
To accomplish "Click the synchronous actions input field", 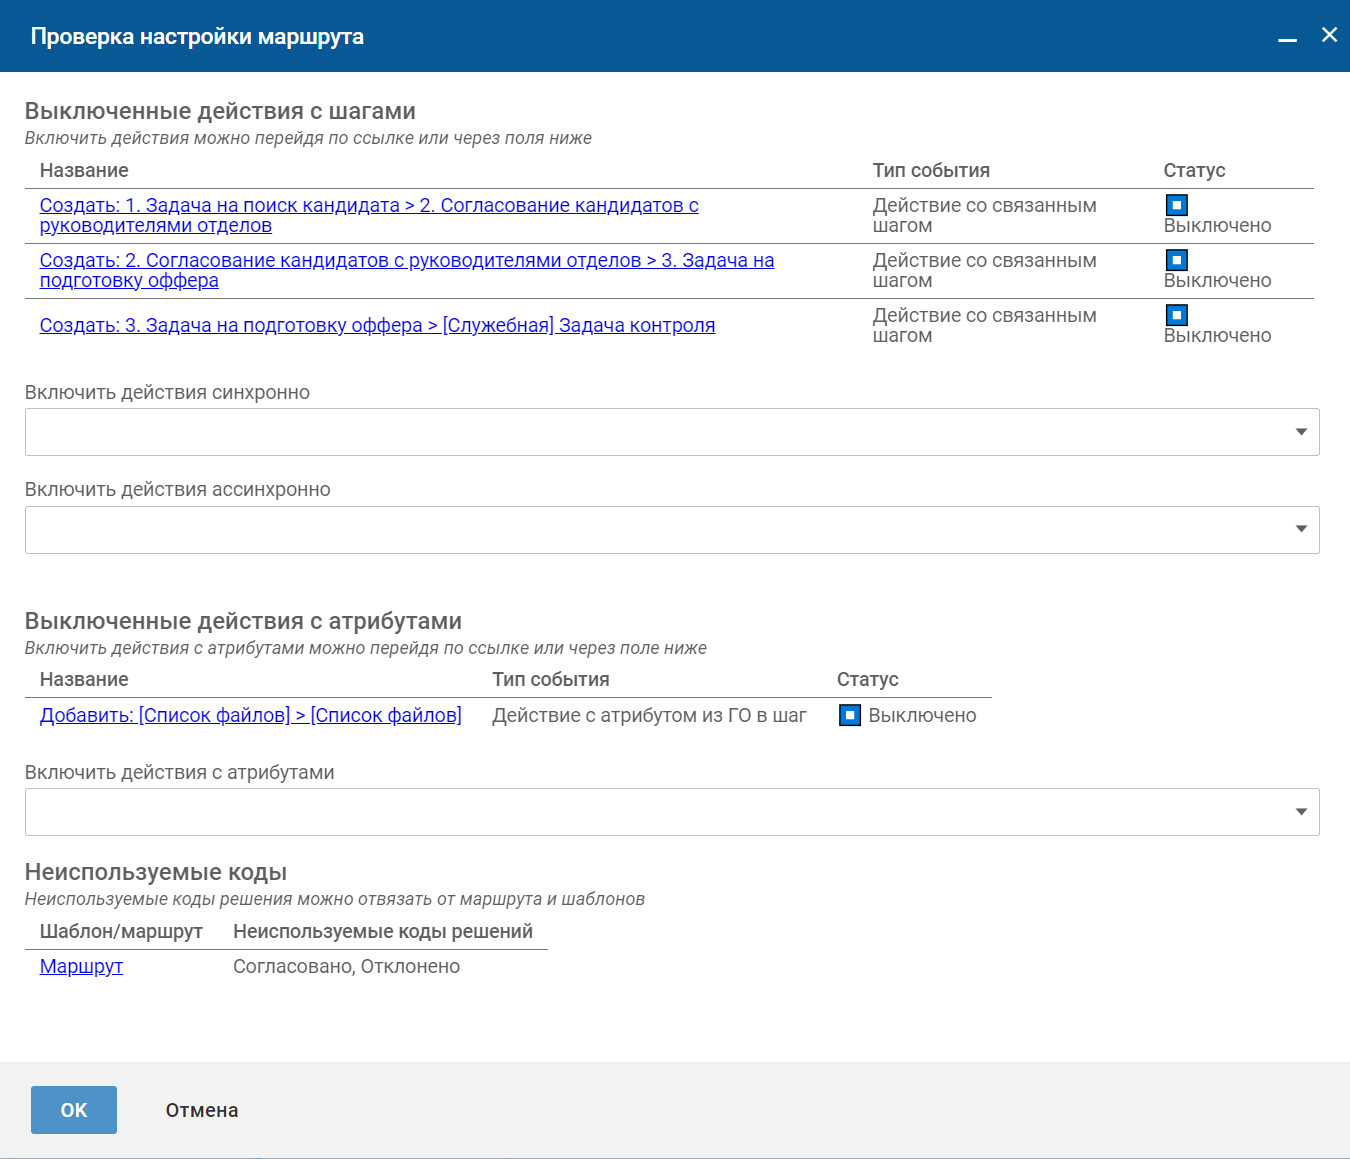I will [x=650, y=432].
